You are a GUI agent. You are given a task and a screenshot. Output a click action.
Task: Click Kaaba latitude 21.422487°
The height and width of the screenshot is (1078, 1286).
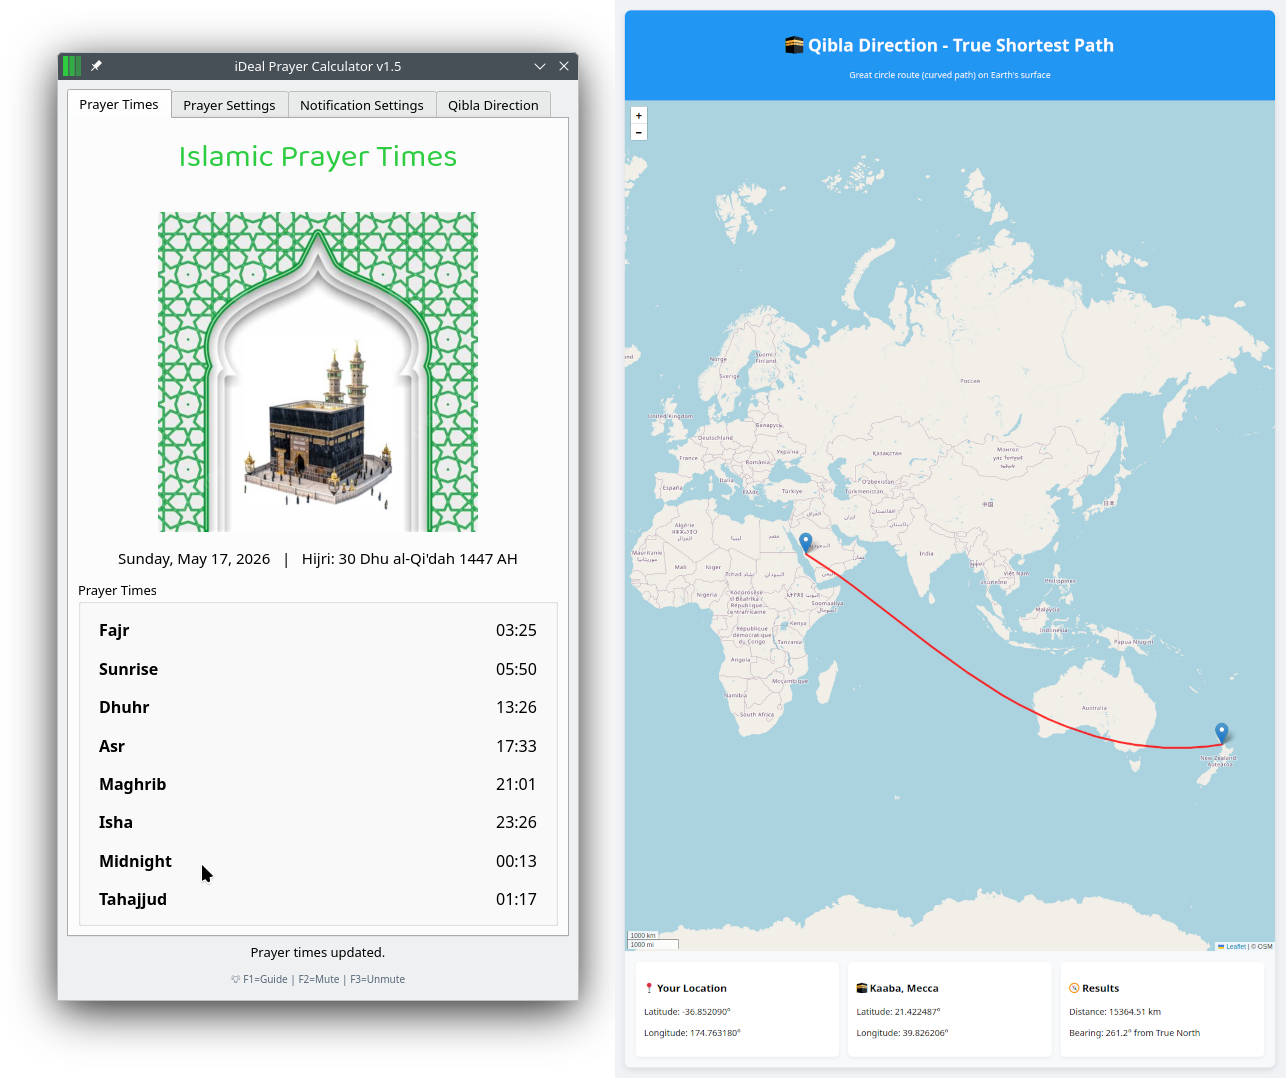[x=898, y=1012]
